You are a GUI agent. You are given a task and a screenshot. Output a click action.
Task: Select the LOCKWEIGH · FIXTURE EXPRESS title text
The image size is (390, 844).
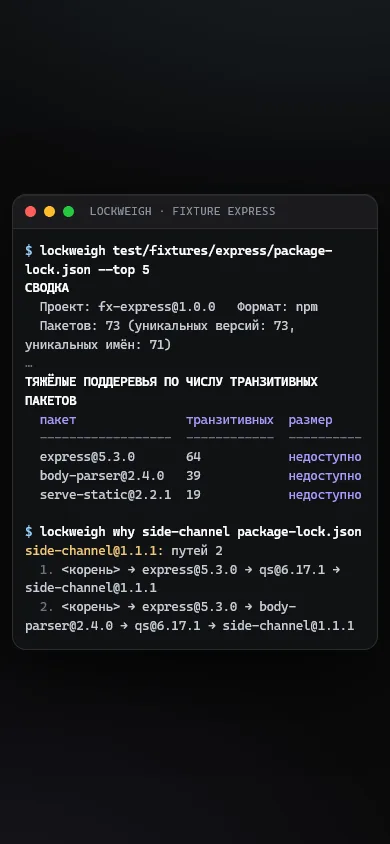pyautogui.click(x=182, y=212)
